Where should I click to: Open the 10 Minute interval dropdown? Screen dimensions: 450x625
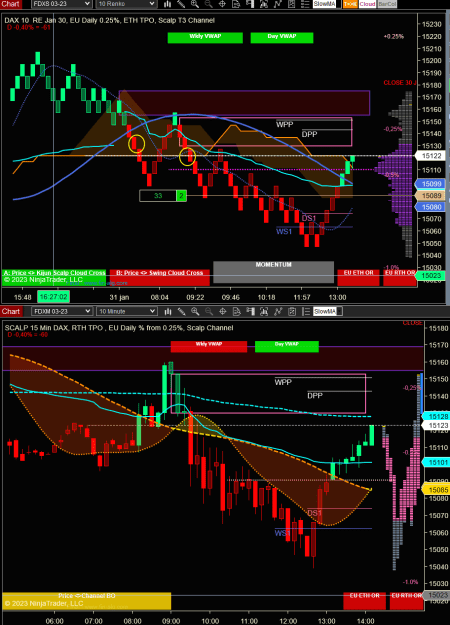126,311
